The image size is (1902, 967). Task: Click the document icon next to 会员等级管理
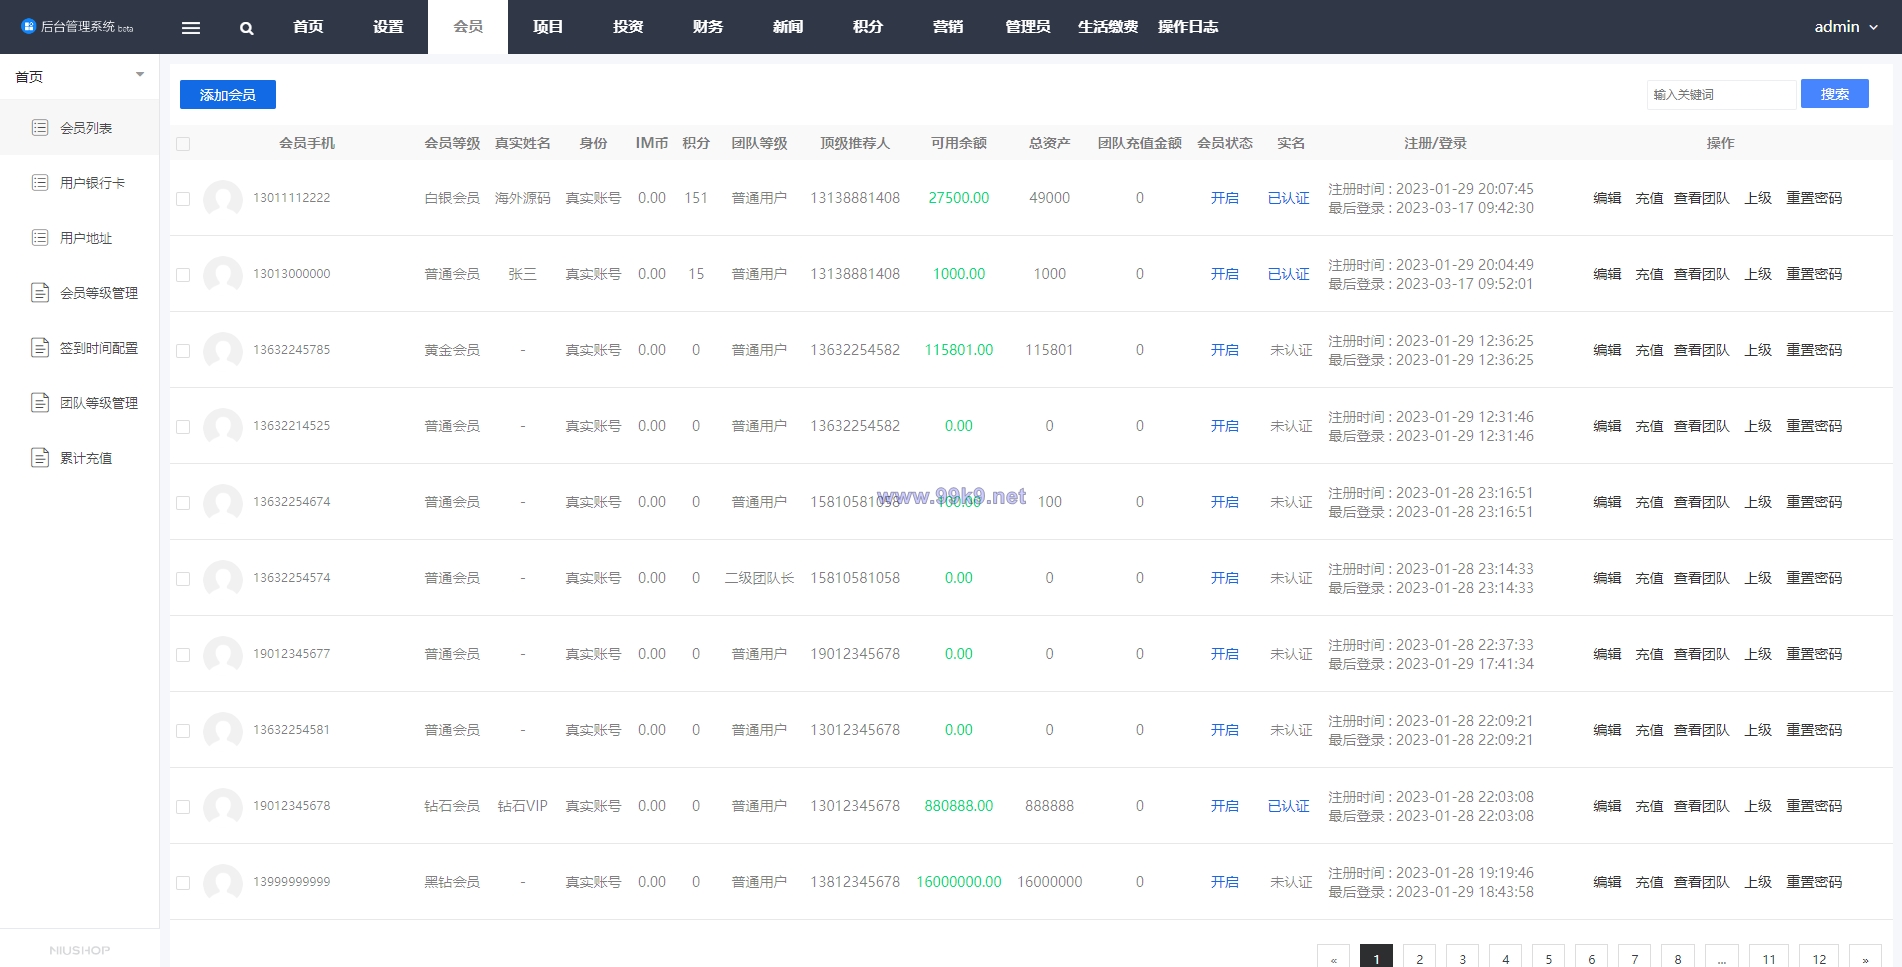(x=40, y=292)
